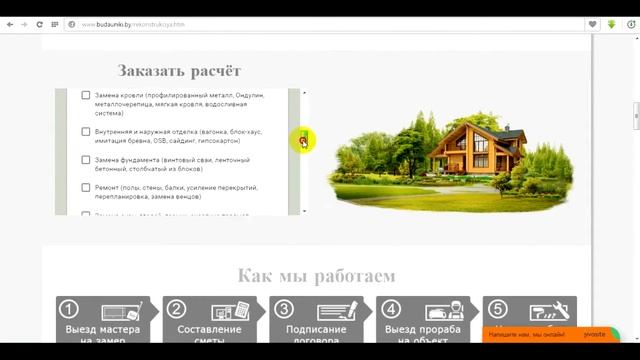Image resolution: width=640 pixels, height=360 pixels.
Task: Open the orange online chat widget
Action: 551,334
